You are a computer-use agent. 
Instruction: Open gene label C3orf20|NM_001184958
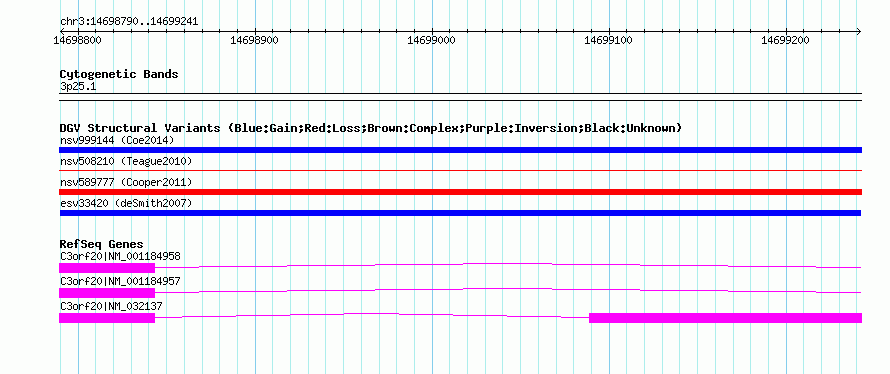click(120, 257)
